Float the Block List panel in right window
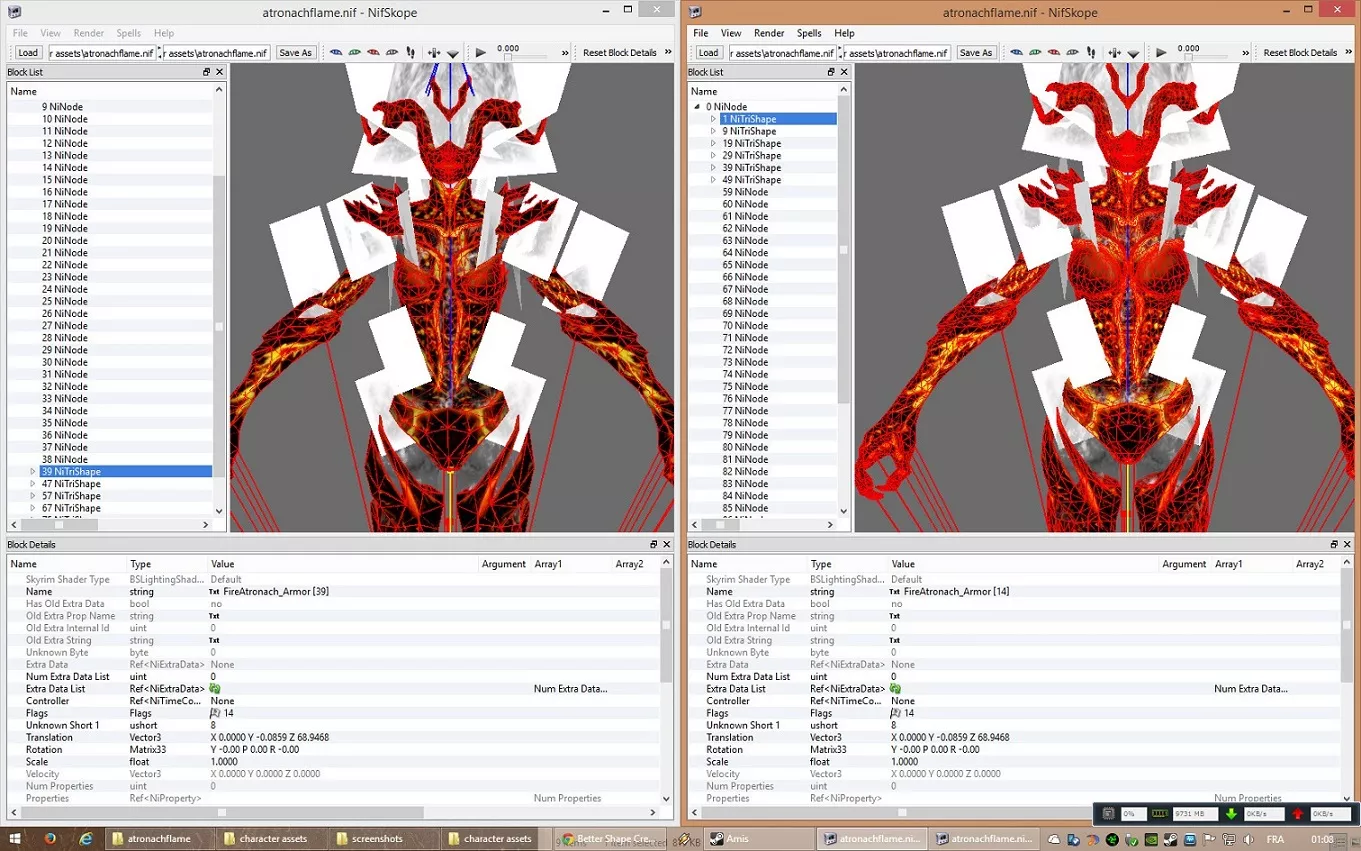 tap(830, 72)
